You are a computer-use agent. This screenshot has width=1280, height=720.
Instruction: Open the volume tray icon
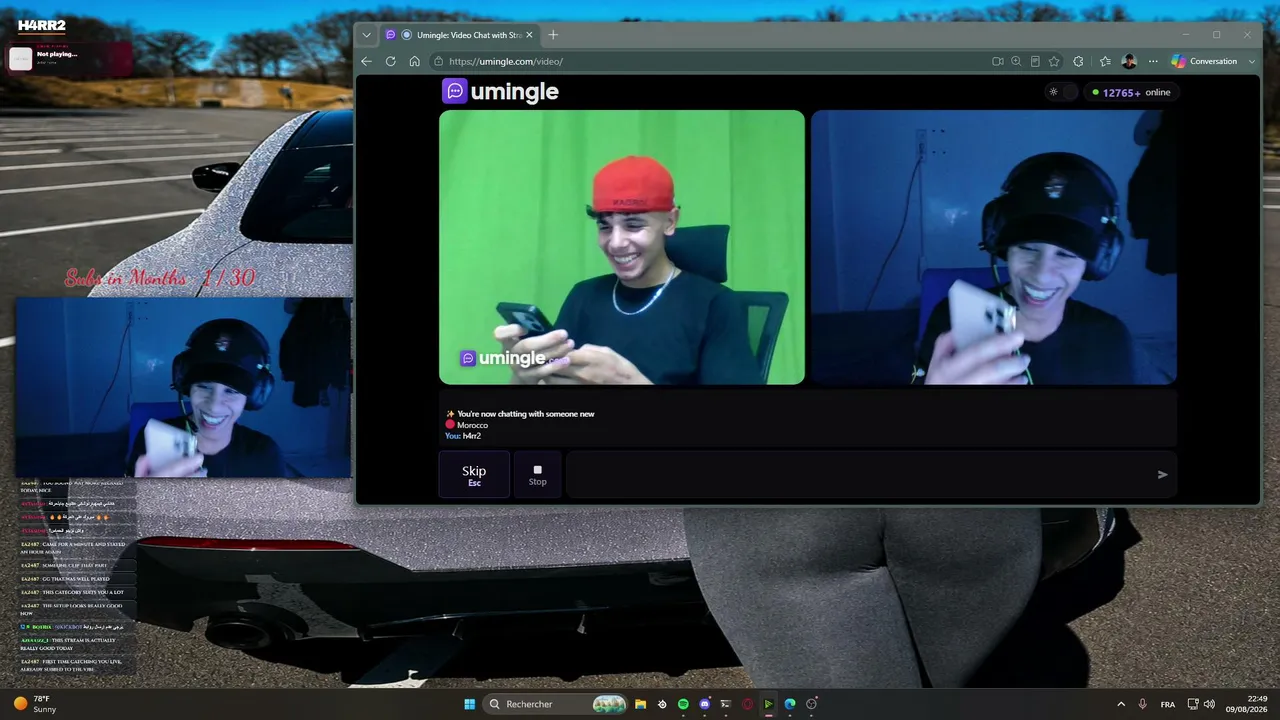[1210, 704]
